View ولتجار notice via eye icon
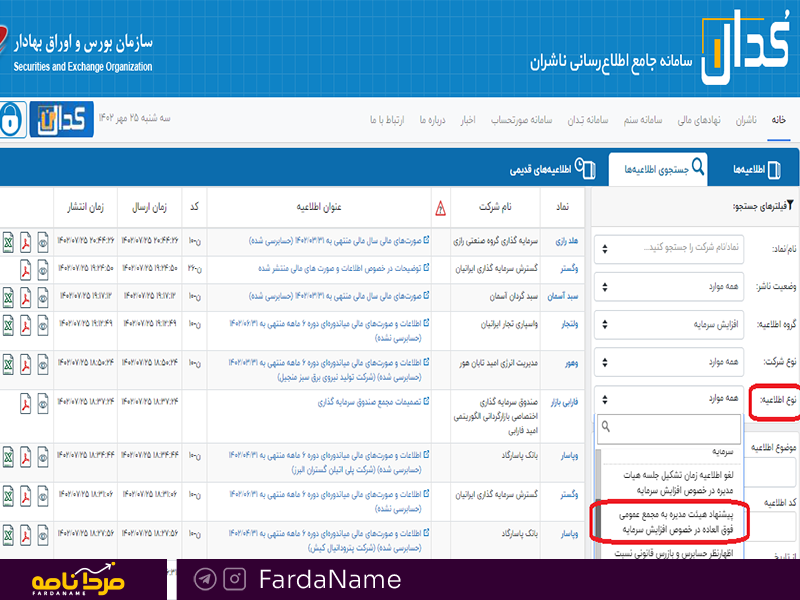The height and width of the screenshot is (600, 800). pos(43,326)
